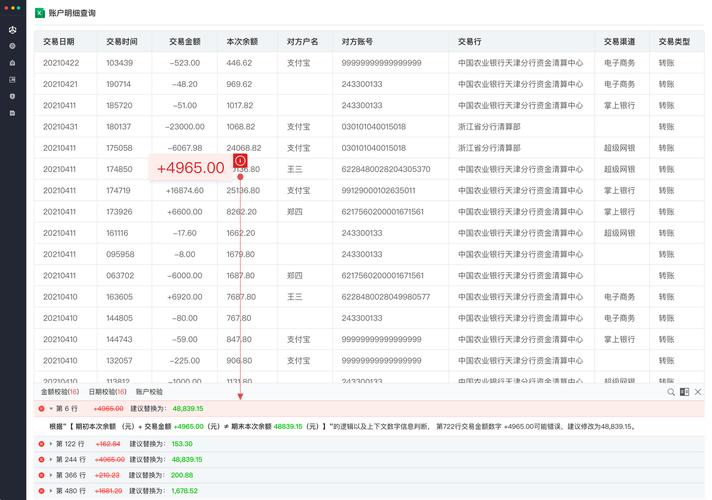Select date cell 20210431
This screenshot has height=500, width=712.
(x=60, y=127)
